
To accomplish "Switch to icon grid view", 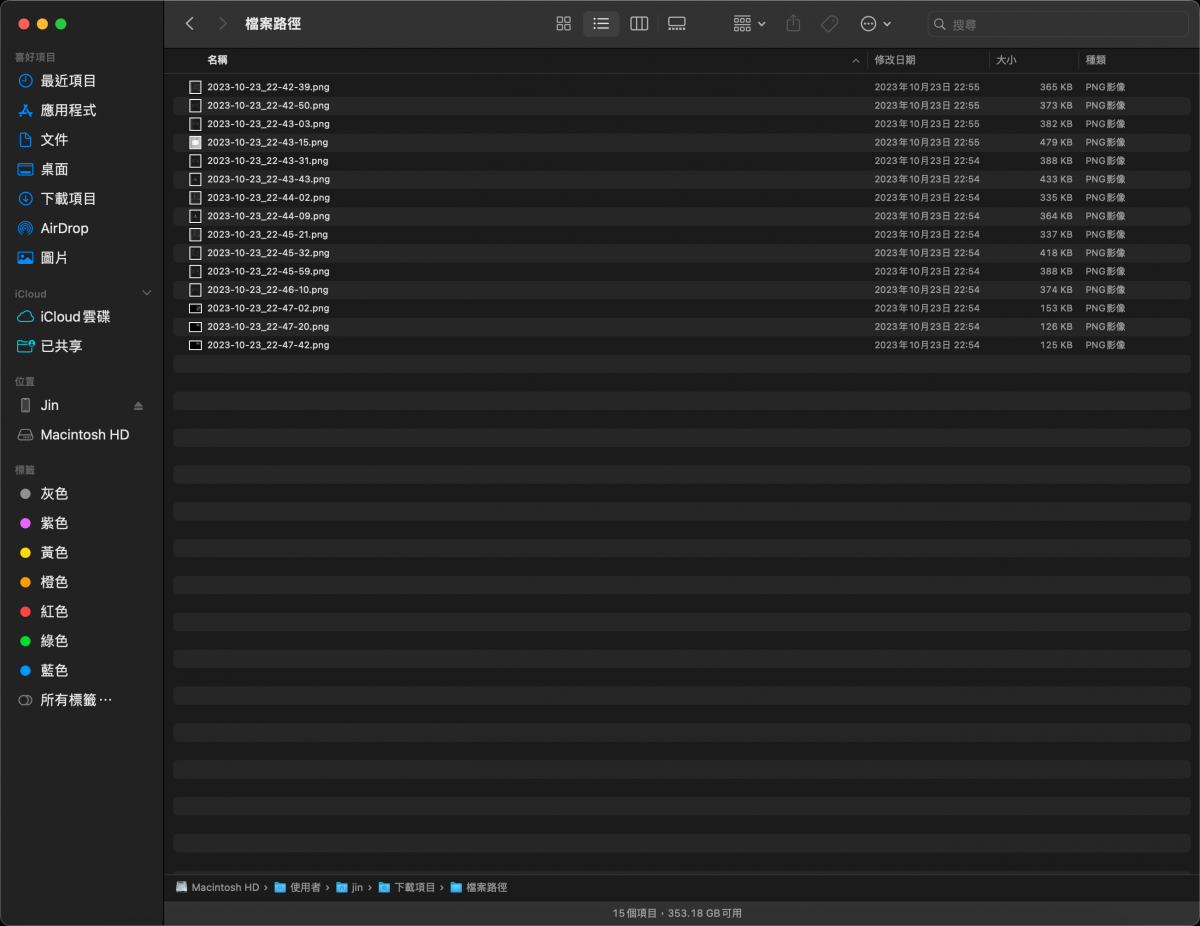I will pos(564,23).
